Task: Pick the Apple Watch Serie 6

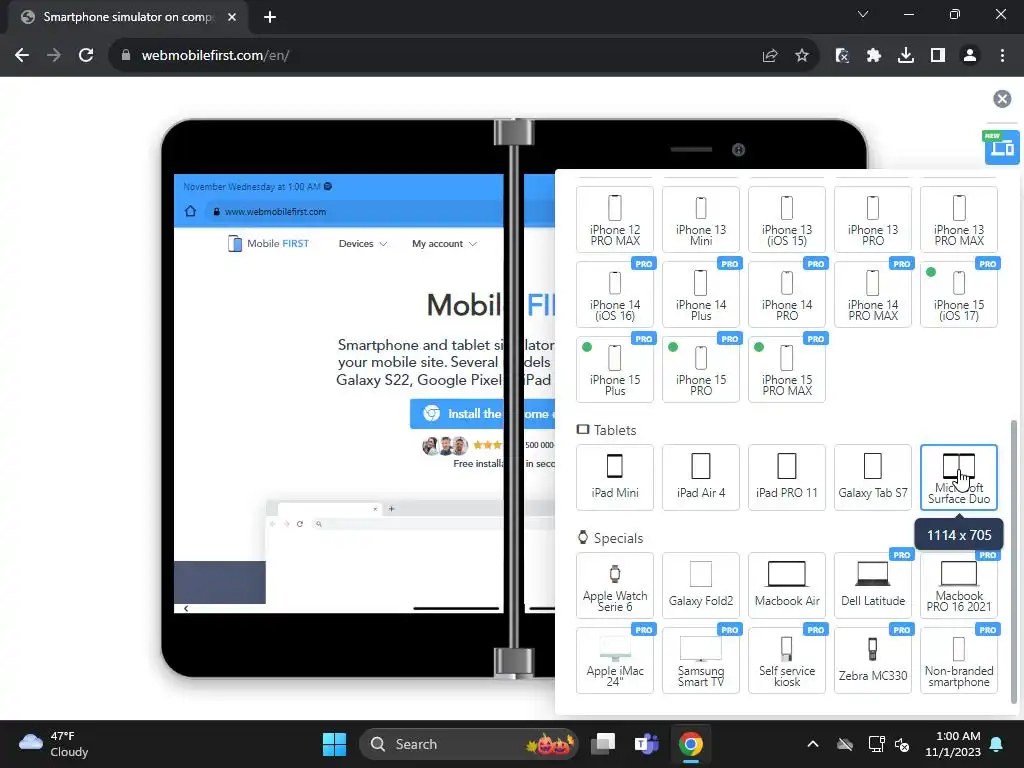Action: point(615,585)
